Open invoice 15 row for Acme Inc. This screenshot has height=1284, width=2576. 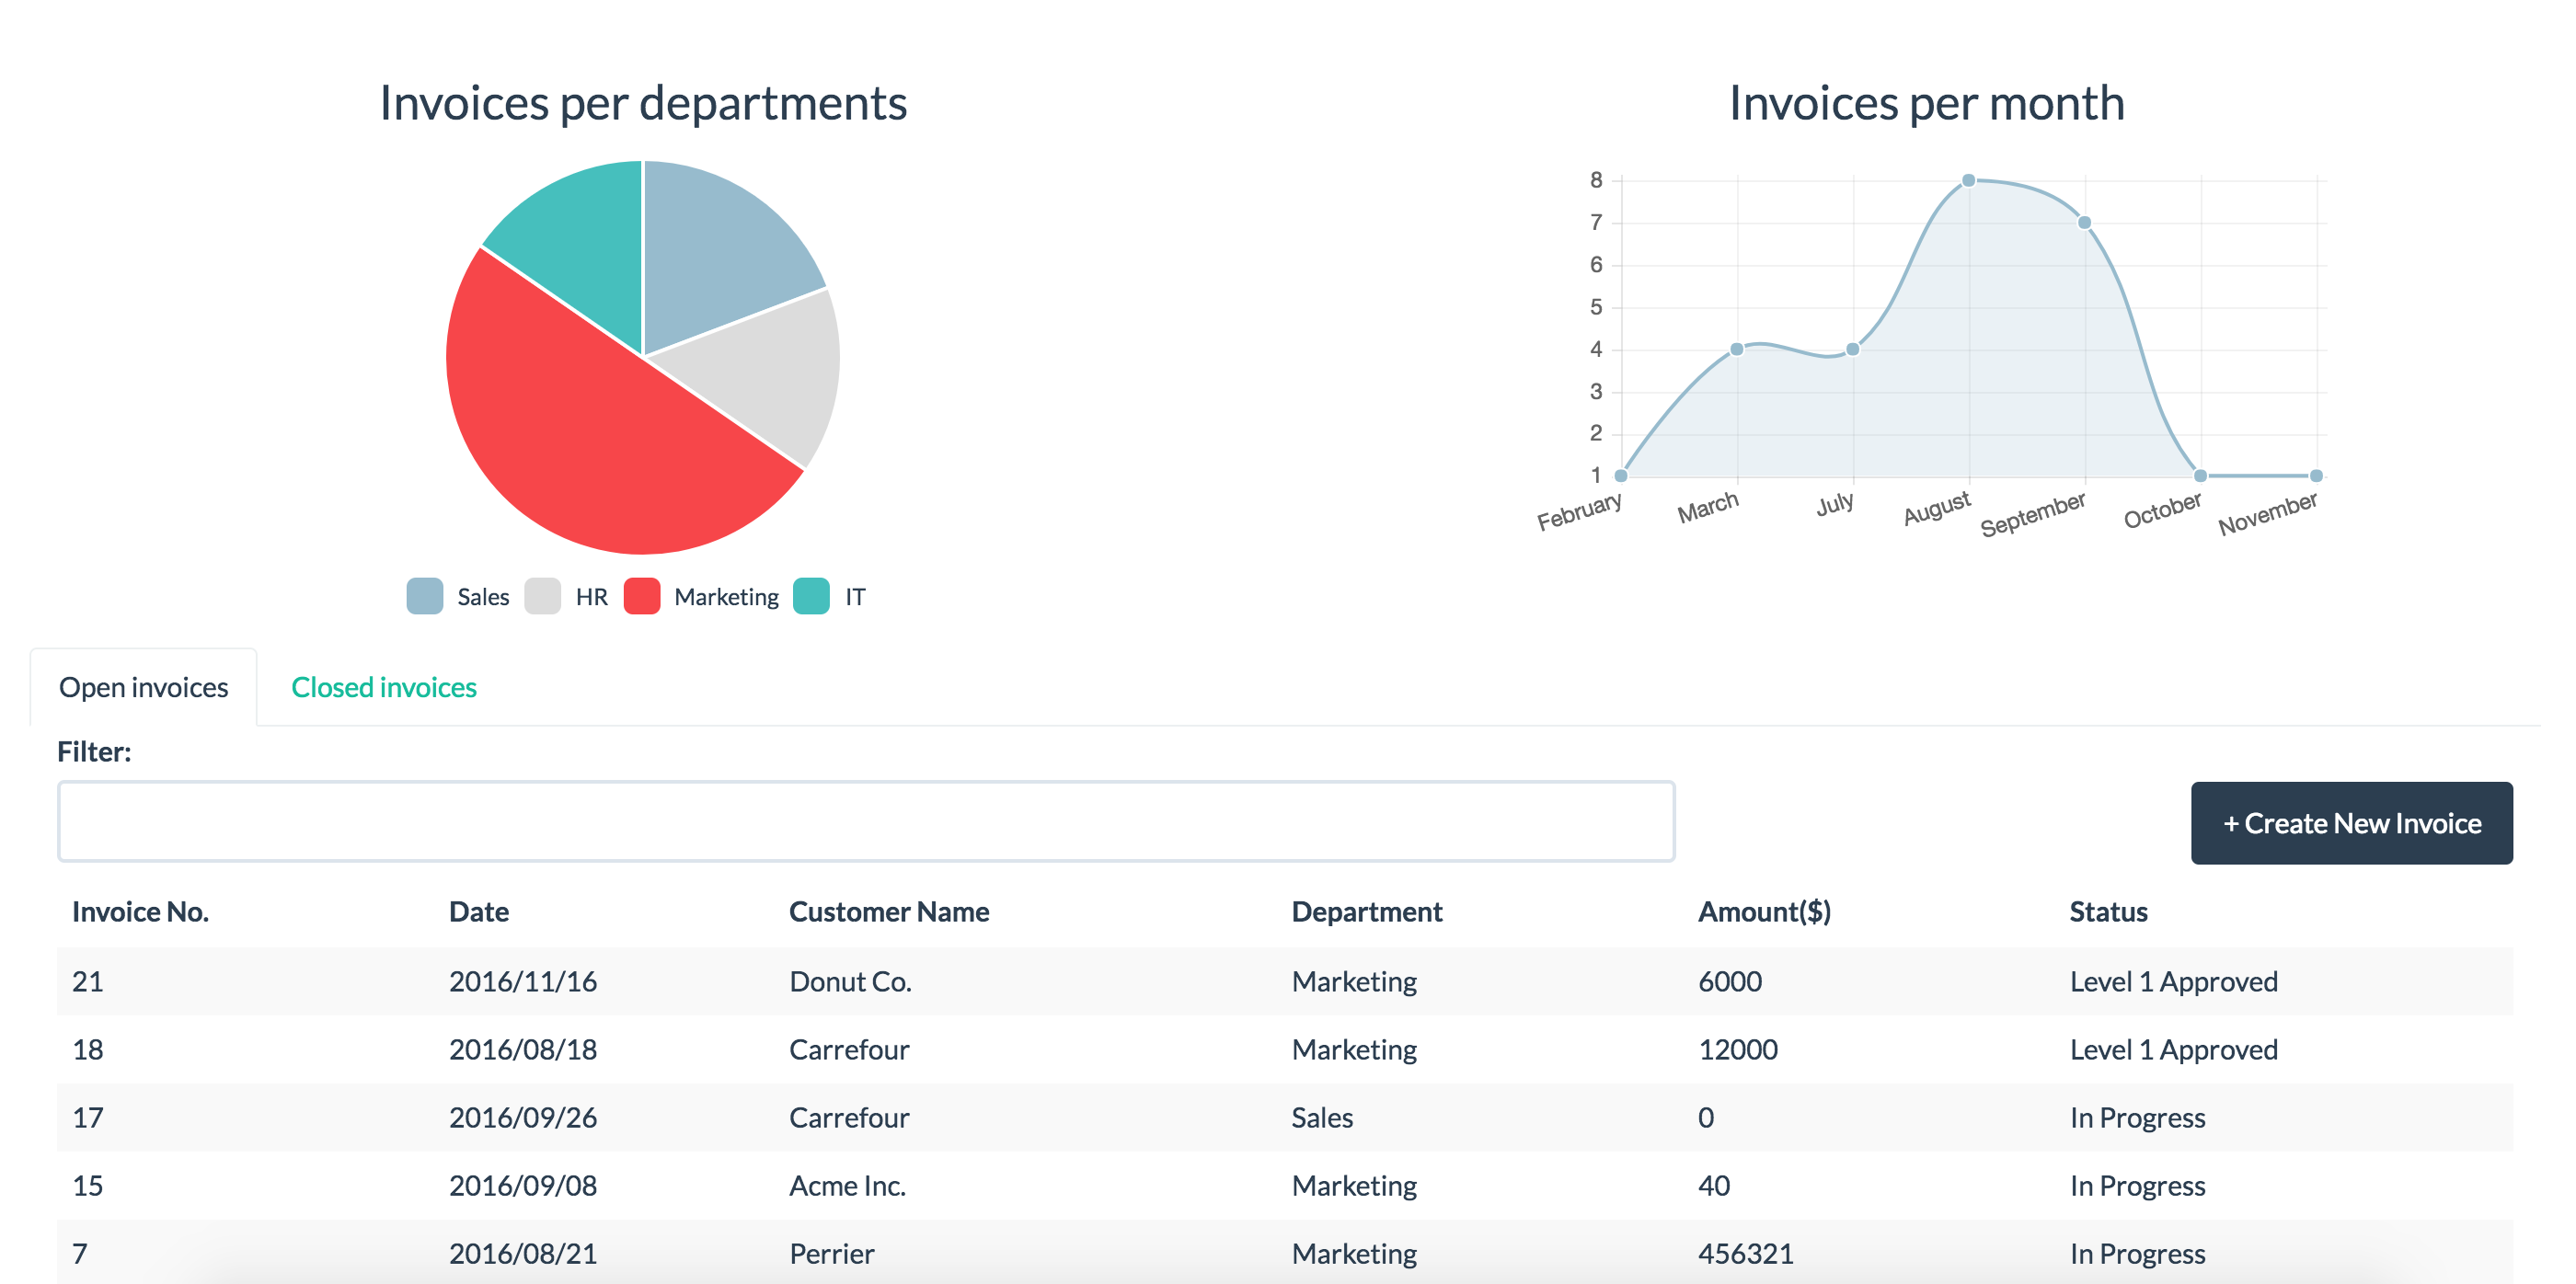pos(1284,1185)
